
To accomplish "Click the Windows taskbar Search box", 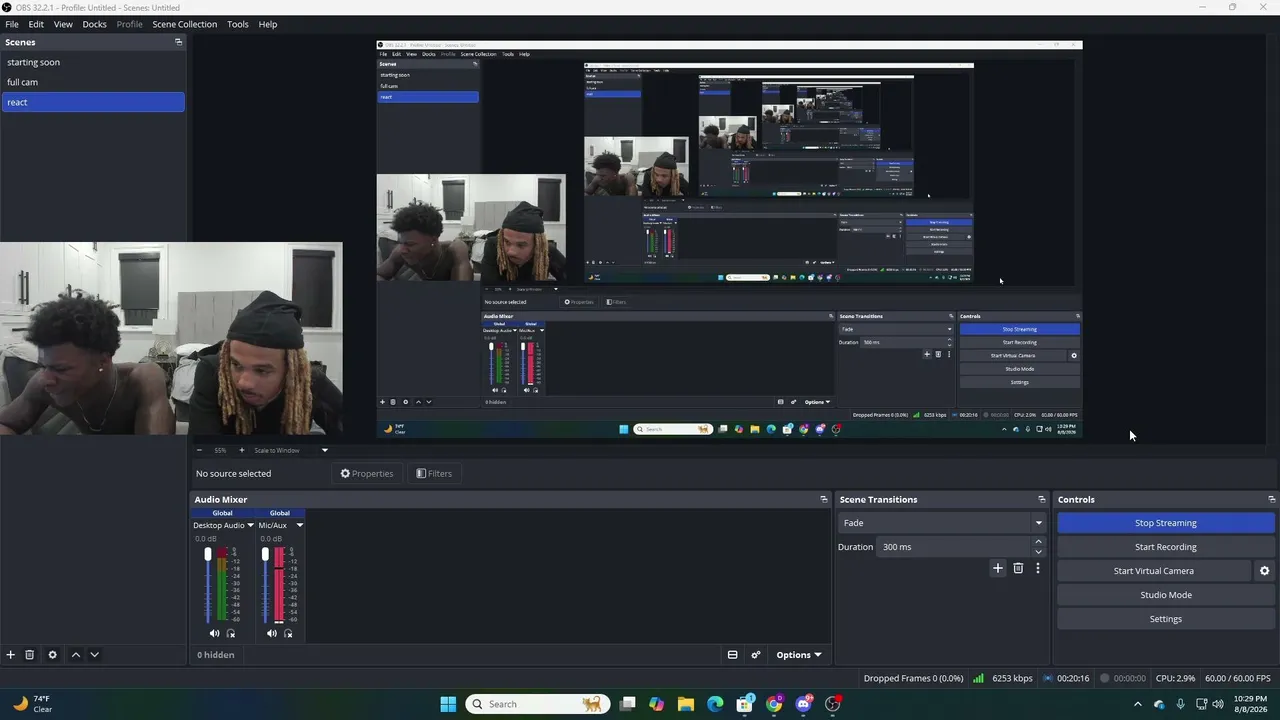I will [537, 704].
